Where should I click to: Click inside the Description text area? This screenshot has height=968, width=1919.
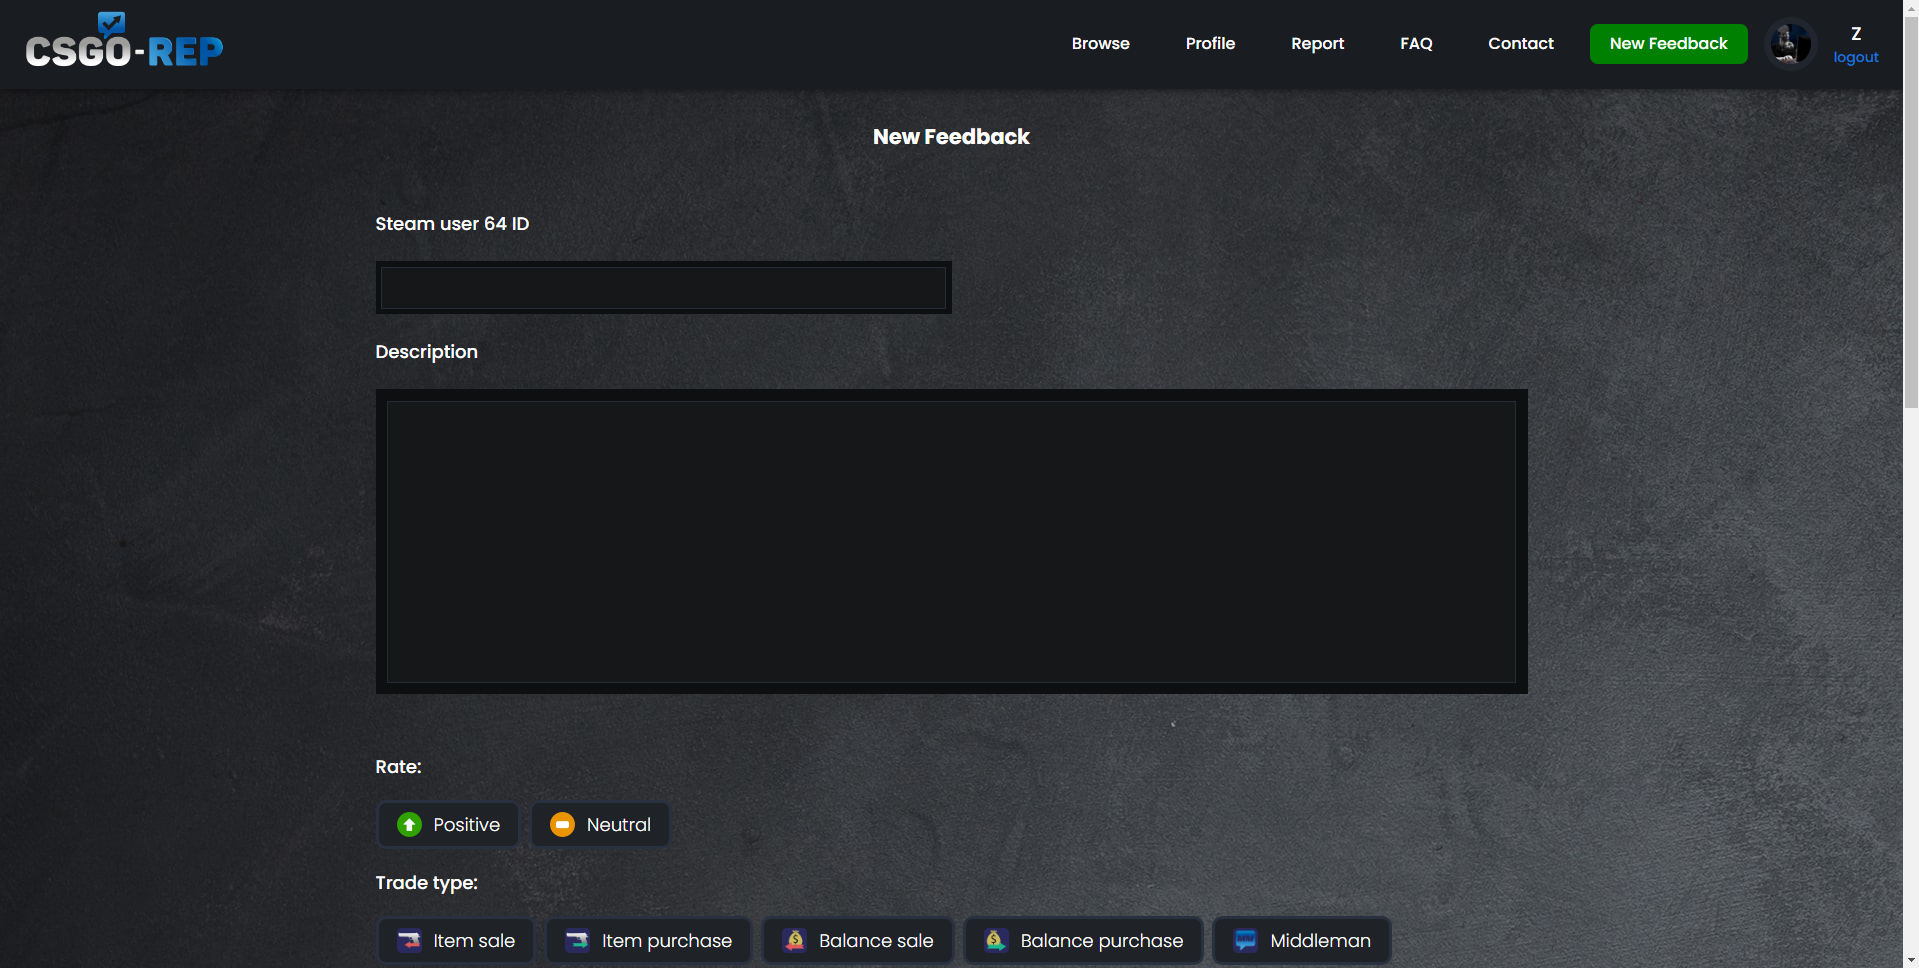tap(950, 540)
